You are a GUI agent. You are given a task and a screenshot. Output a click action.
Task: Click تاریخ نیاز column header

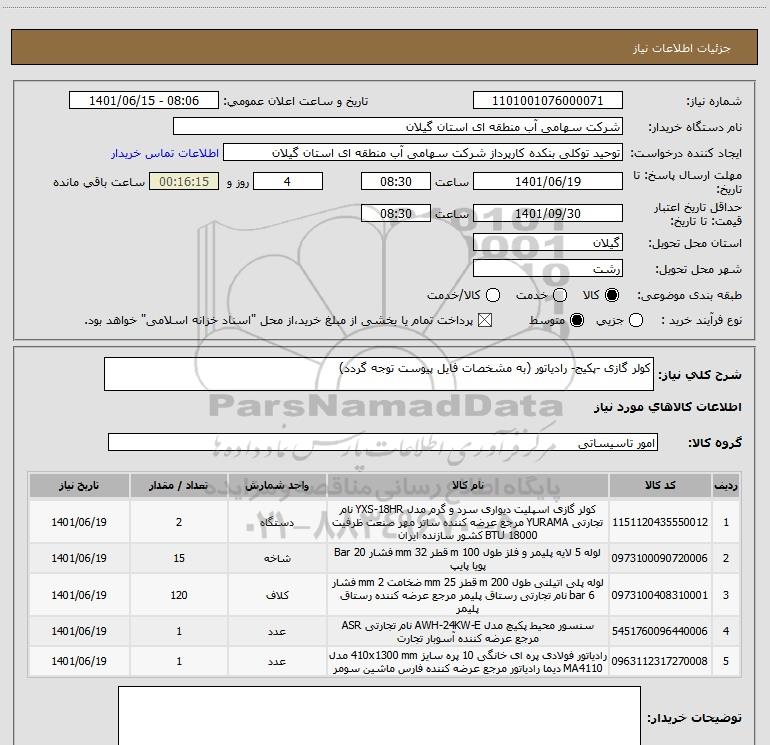coord(79,485)
